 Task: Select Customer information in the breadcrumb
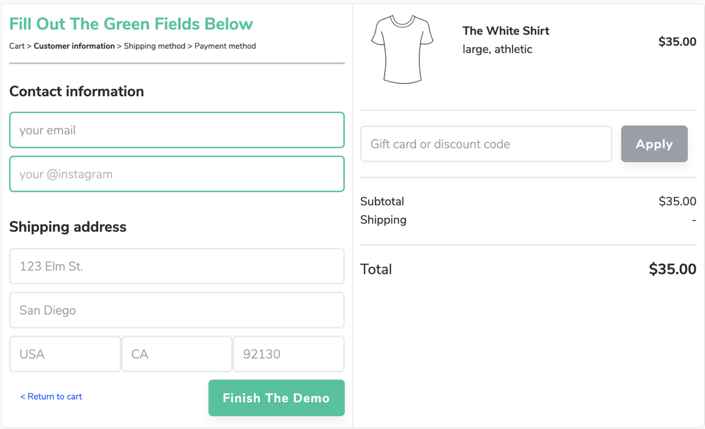pyautogui.click(x=74, y=46)
